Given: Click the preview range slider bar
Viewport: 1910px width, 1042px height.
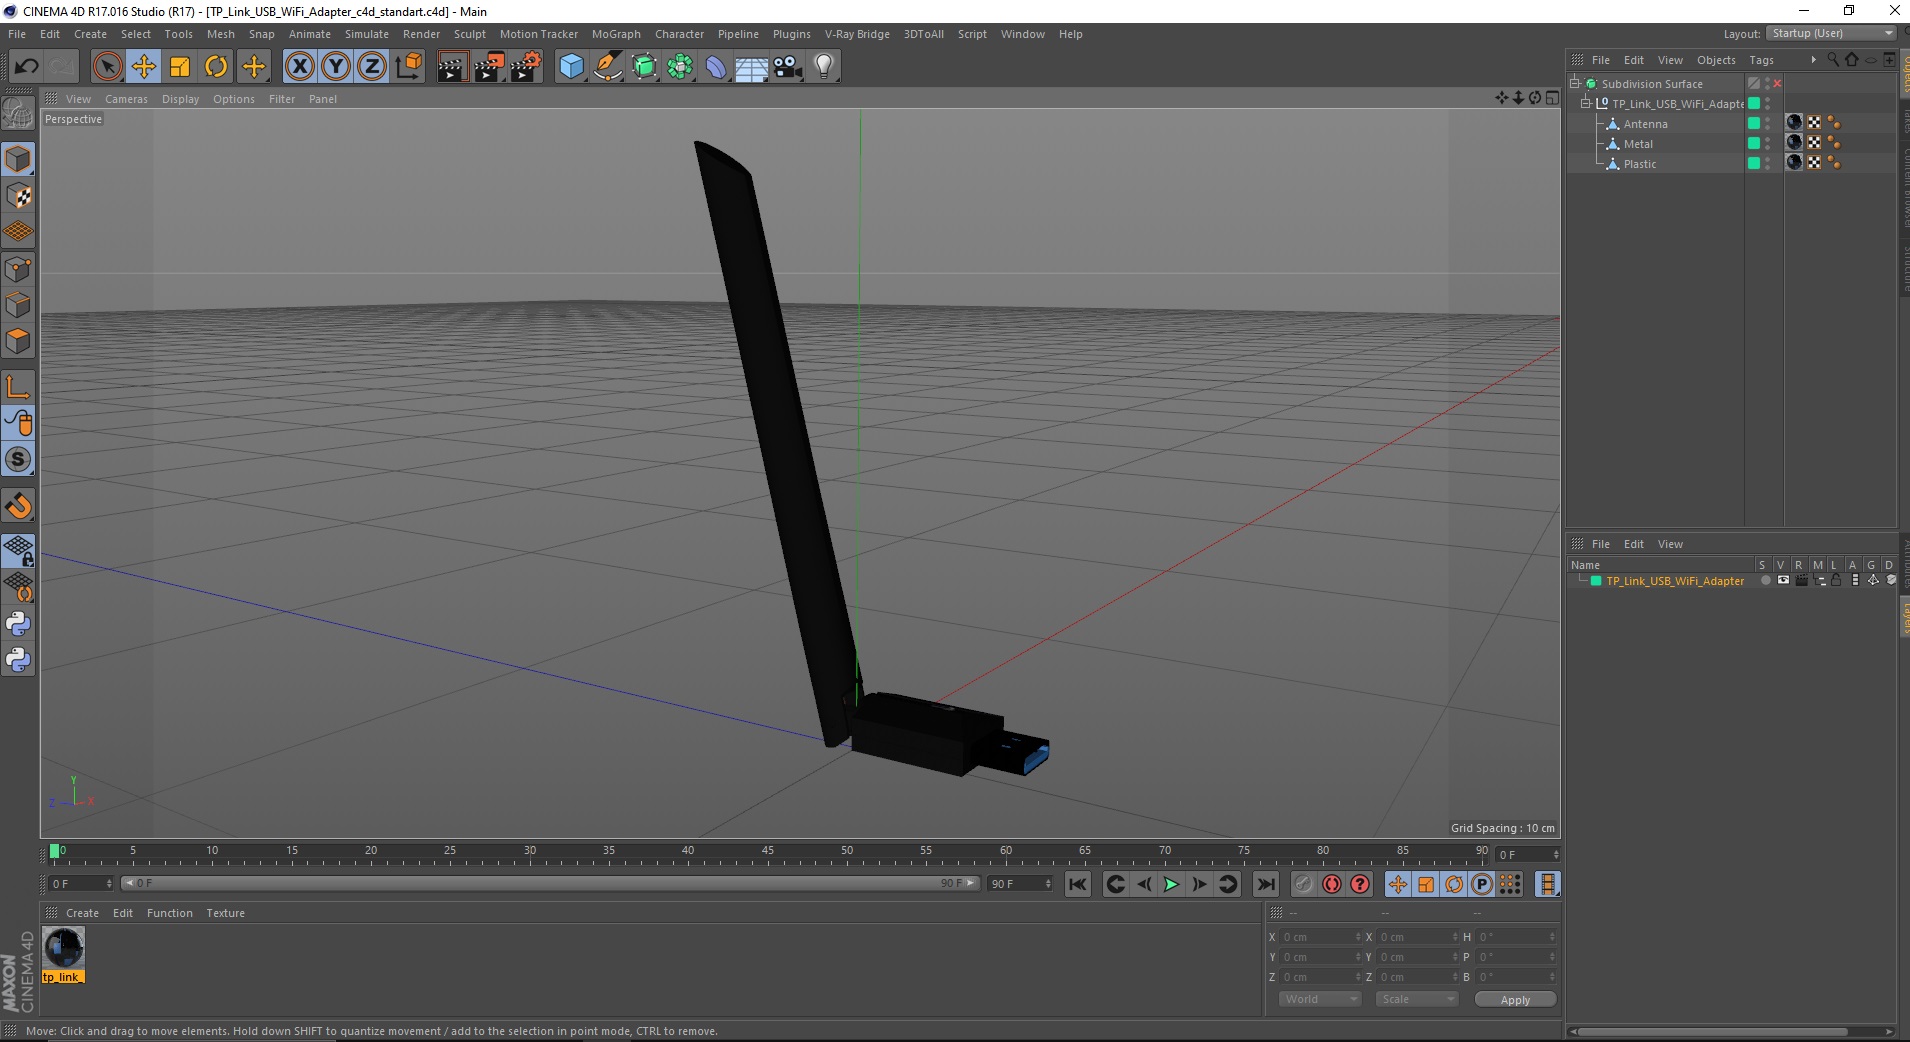Looking at the screenshot, I should pyautogui.click(x=548, y=883).
